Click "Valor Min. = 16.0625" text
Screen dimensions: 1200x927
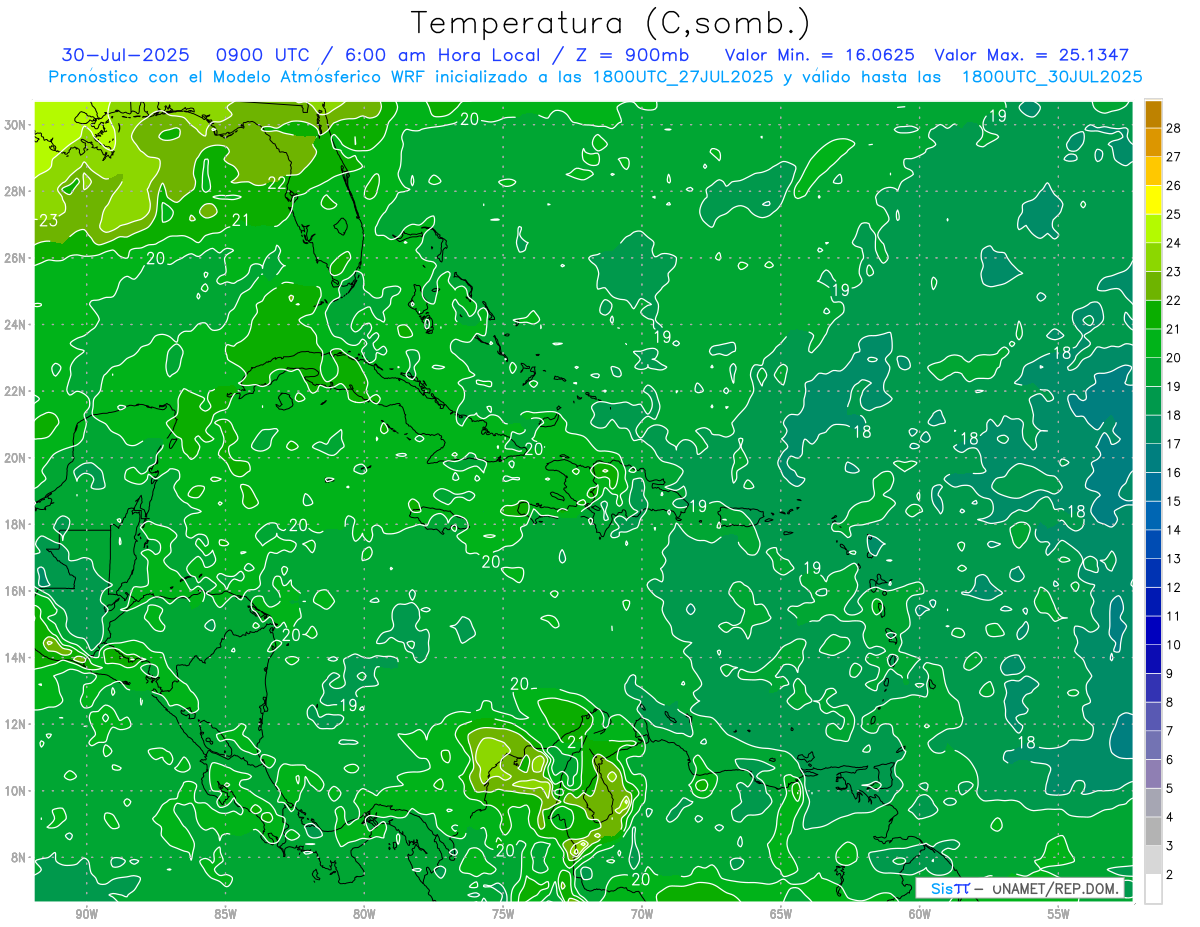point(819,55)
